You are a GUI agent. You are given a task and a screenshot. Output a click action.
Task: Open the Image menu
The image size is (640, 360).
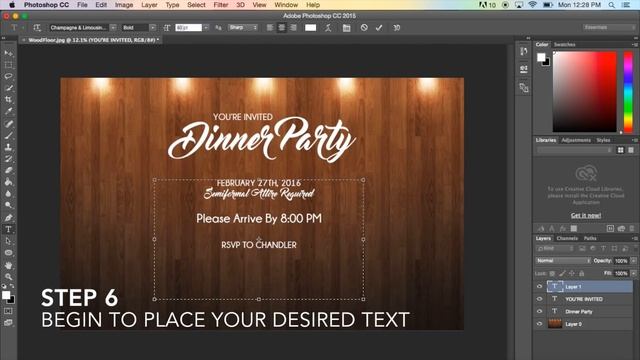coord(124,5)
